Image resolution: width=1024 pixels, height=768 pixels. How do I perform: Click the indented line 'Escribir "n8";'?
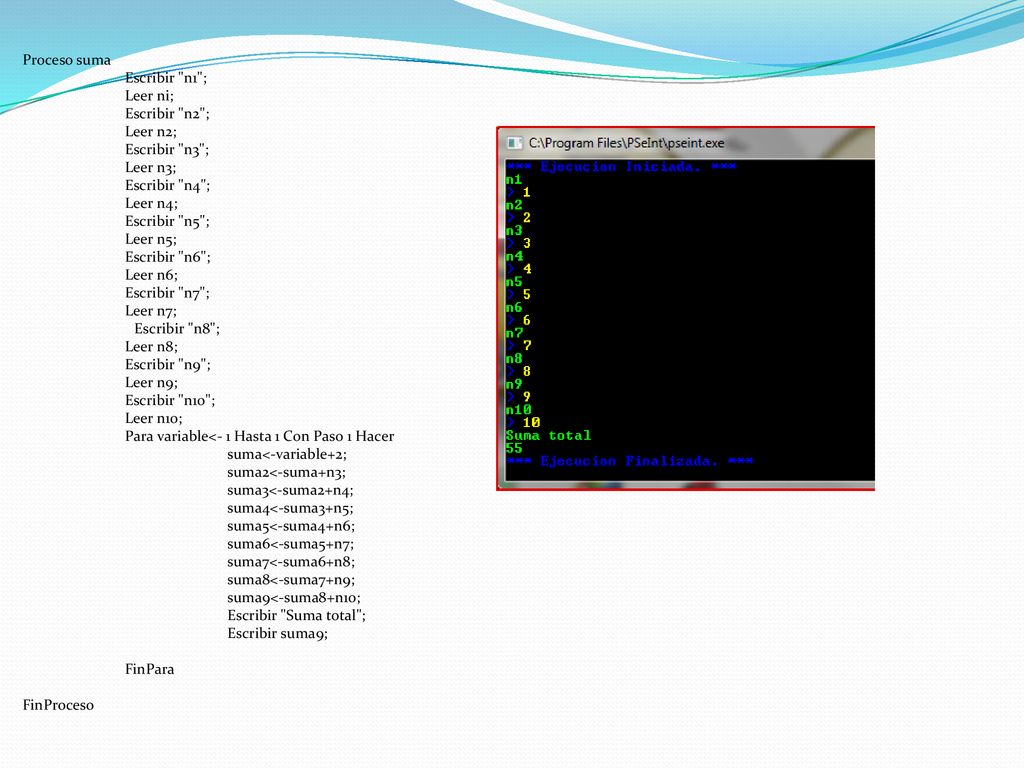[177, 329]
